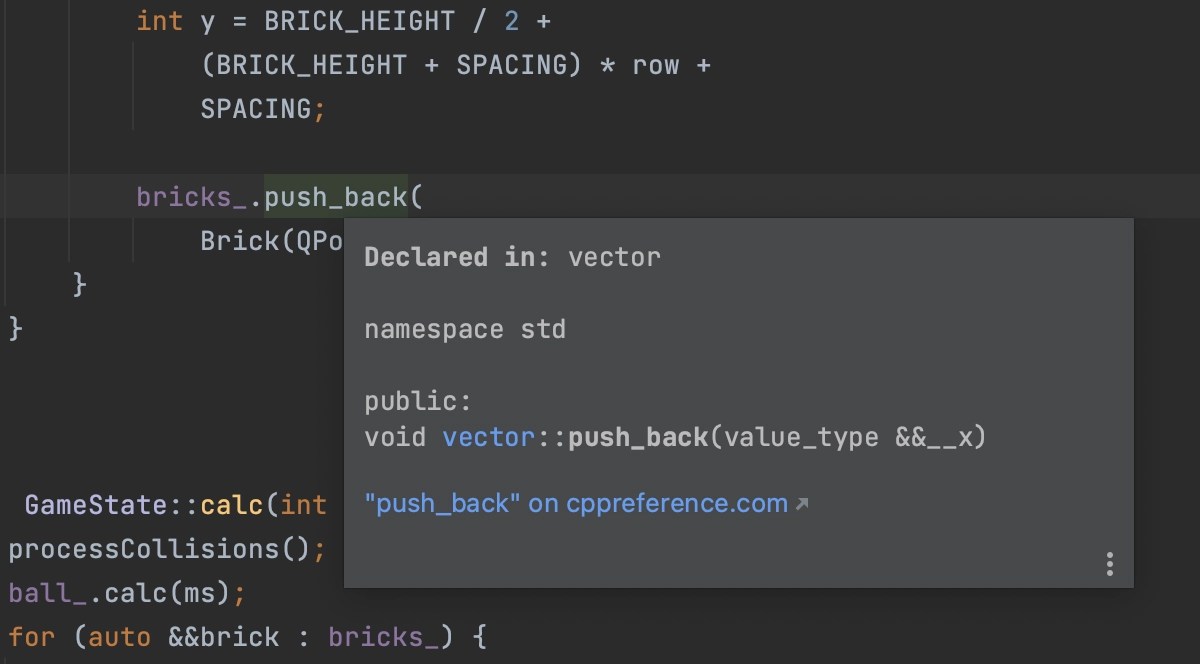Image resolution: width=1200 pixels, height=664 pixels.
Task: Click the int keyword of the y declaration
Action: tap(159, 20)
